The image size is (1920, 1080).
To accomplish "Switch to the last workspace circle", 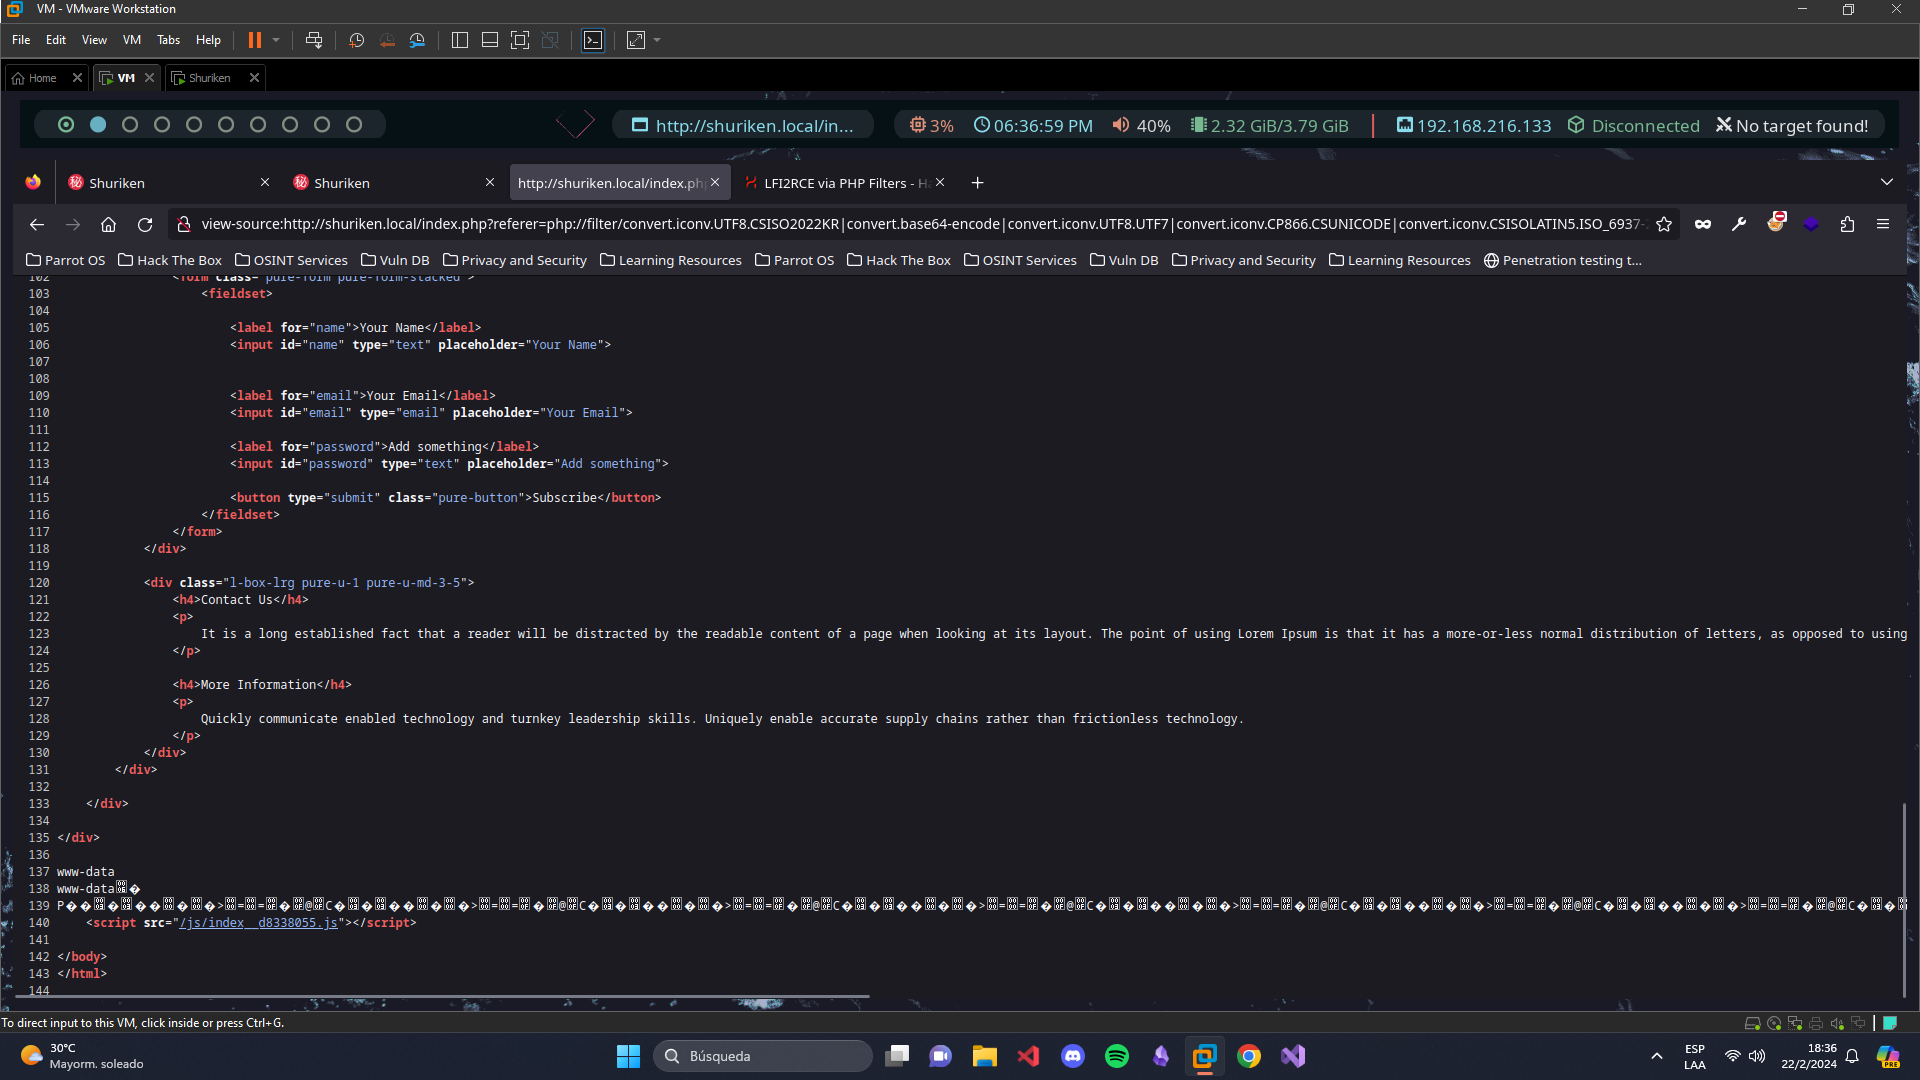I will (354, 125).
